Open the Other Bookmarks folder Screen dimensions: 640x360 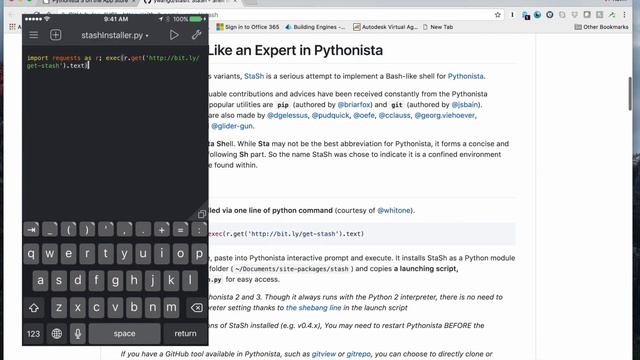[601, 27]
